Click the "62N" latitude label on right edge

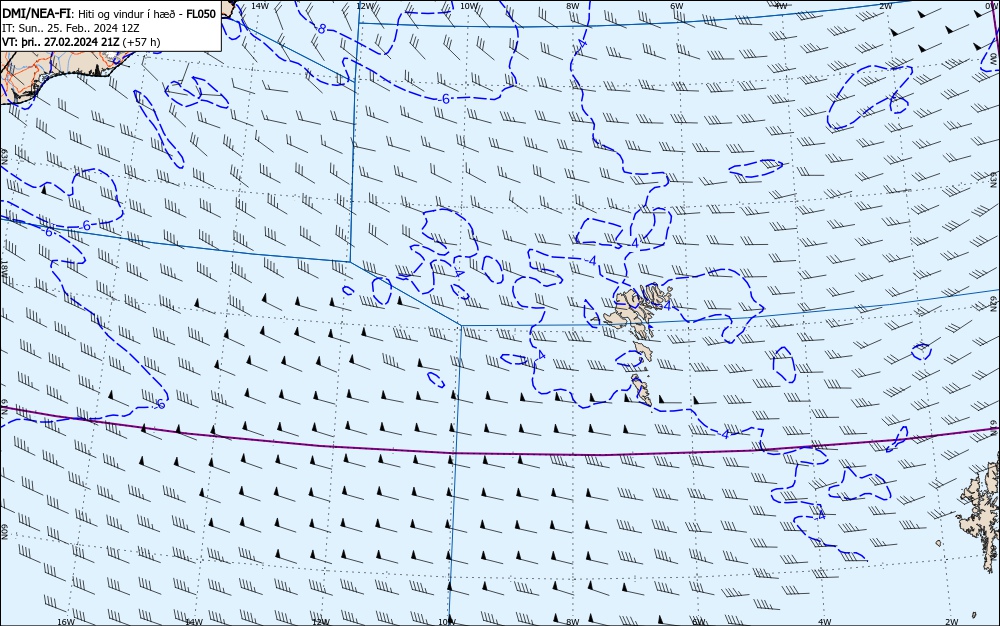coord(994,305)
